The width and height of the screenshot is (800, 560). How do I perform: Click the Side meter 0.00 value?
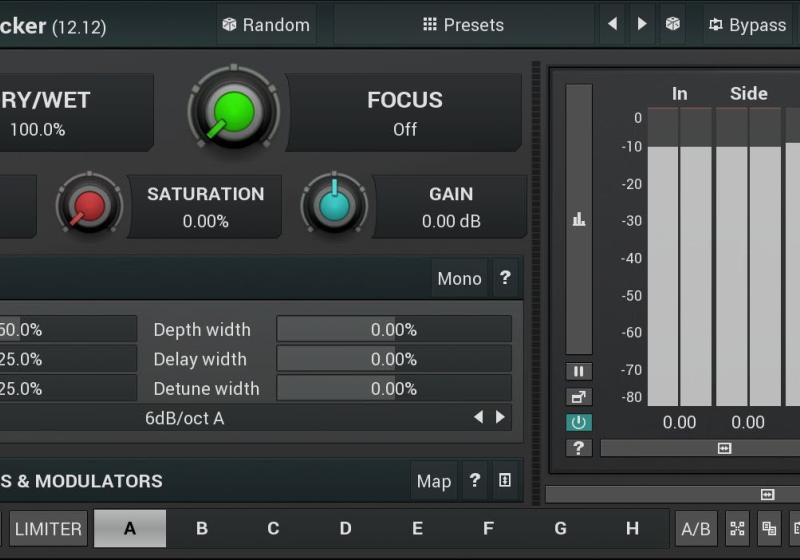(x=748, y=422)
